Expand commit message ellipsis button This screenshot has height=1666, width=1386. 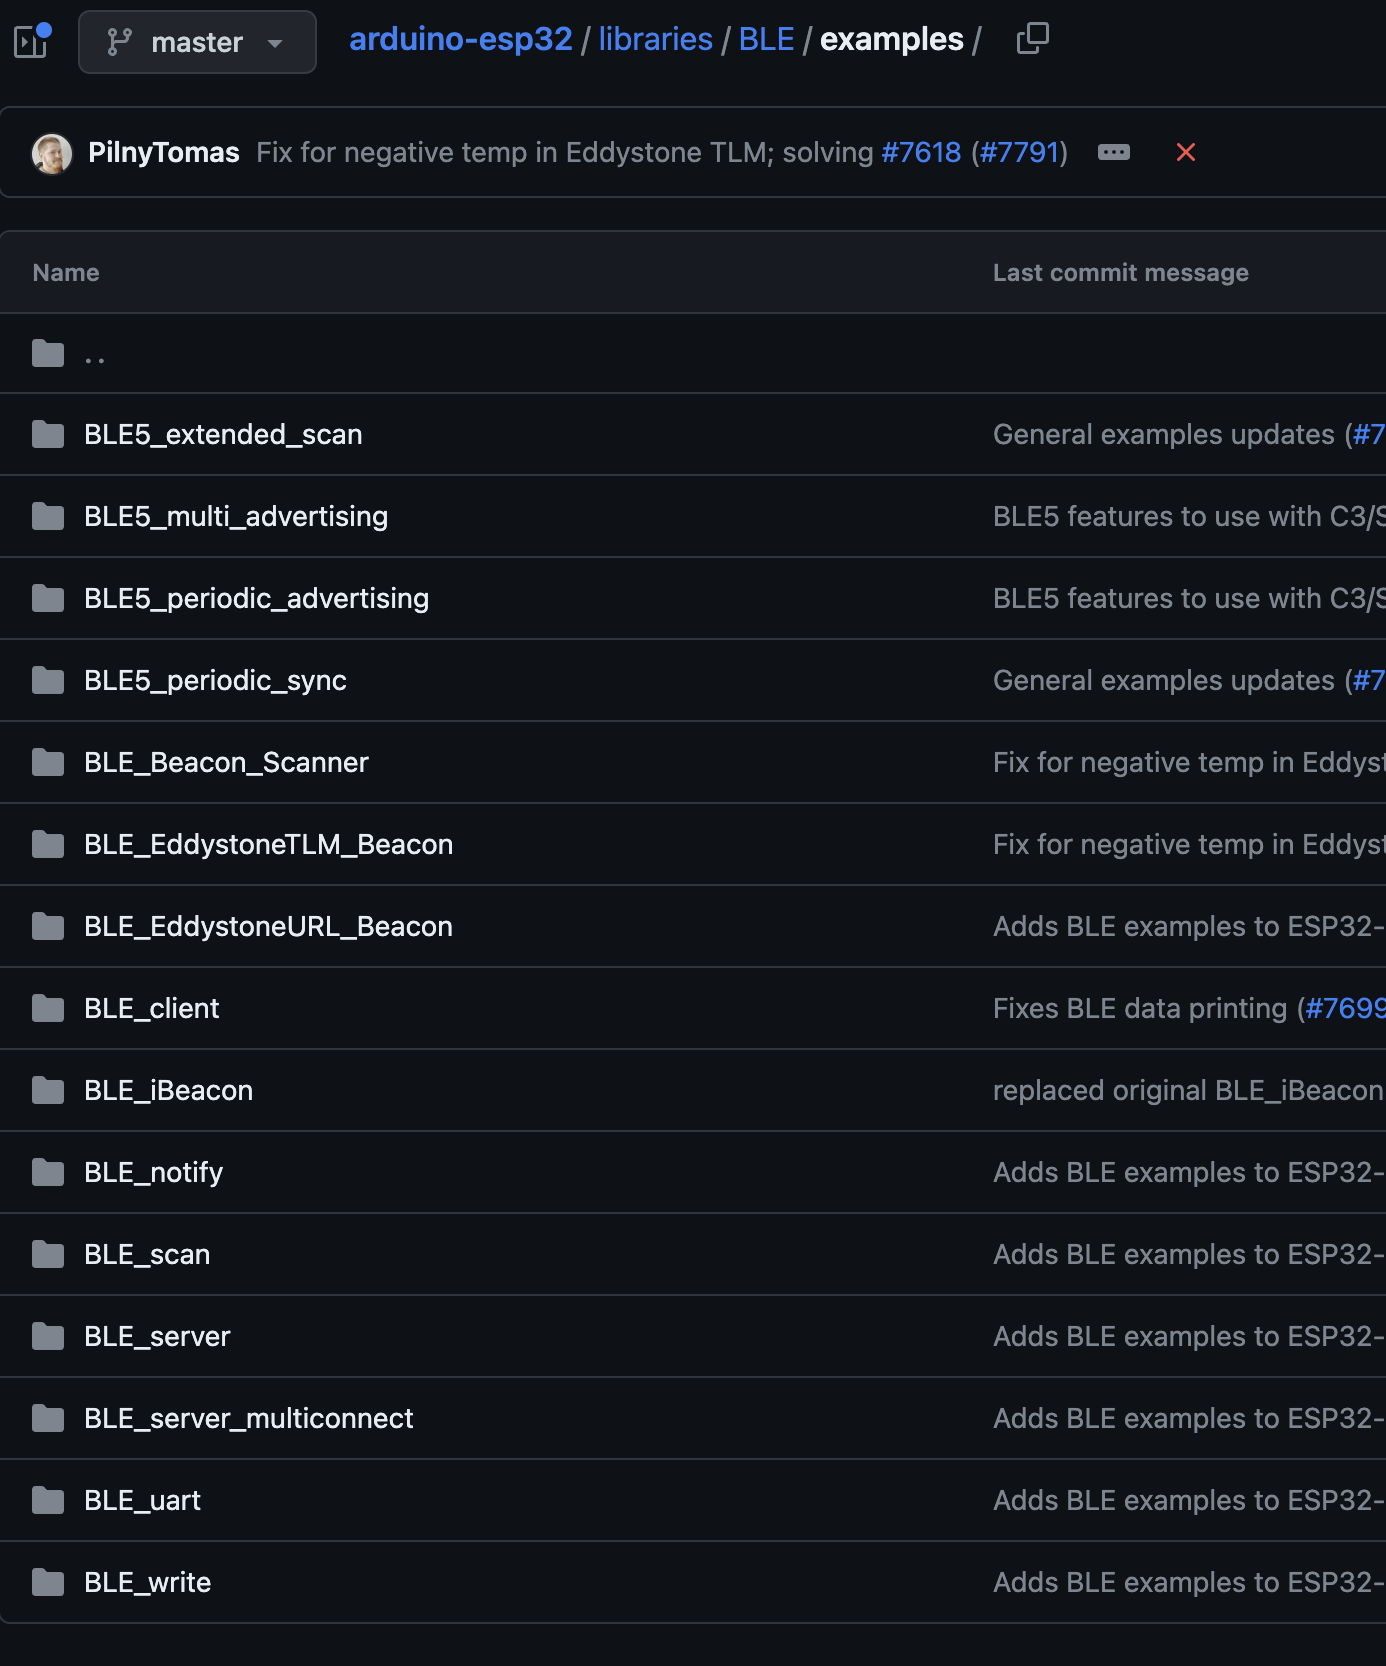[1114, 152]
